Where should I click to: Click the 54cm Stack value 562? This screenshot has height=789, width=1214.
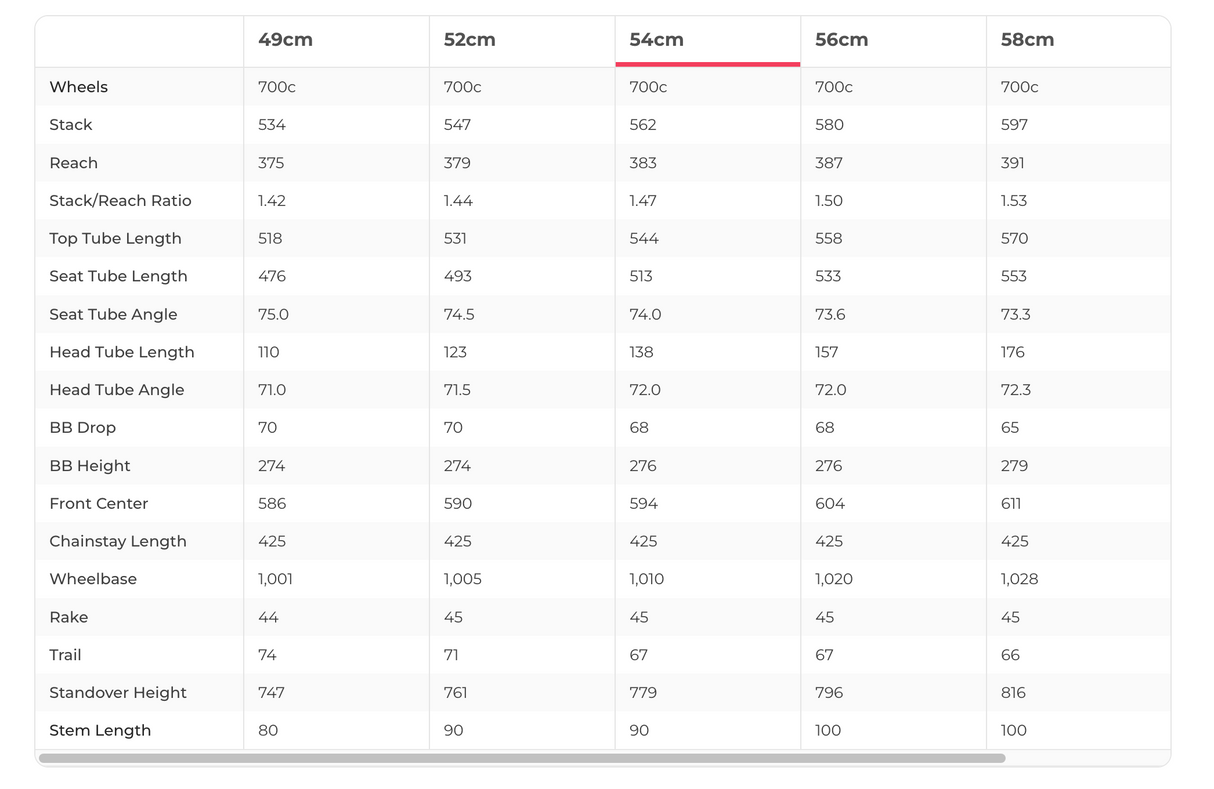643,125
